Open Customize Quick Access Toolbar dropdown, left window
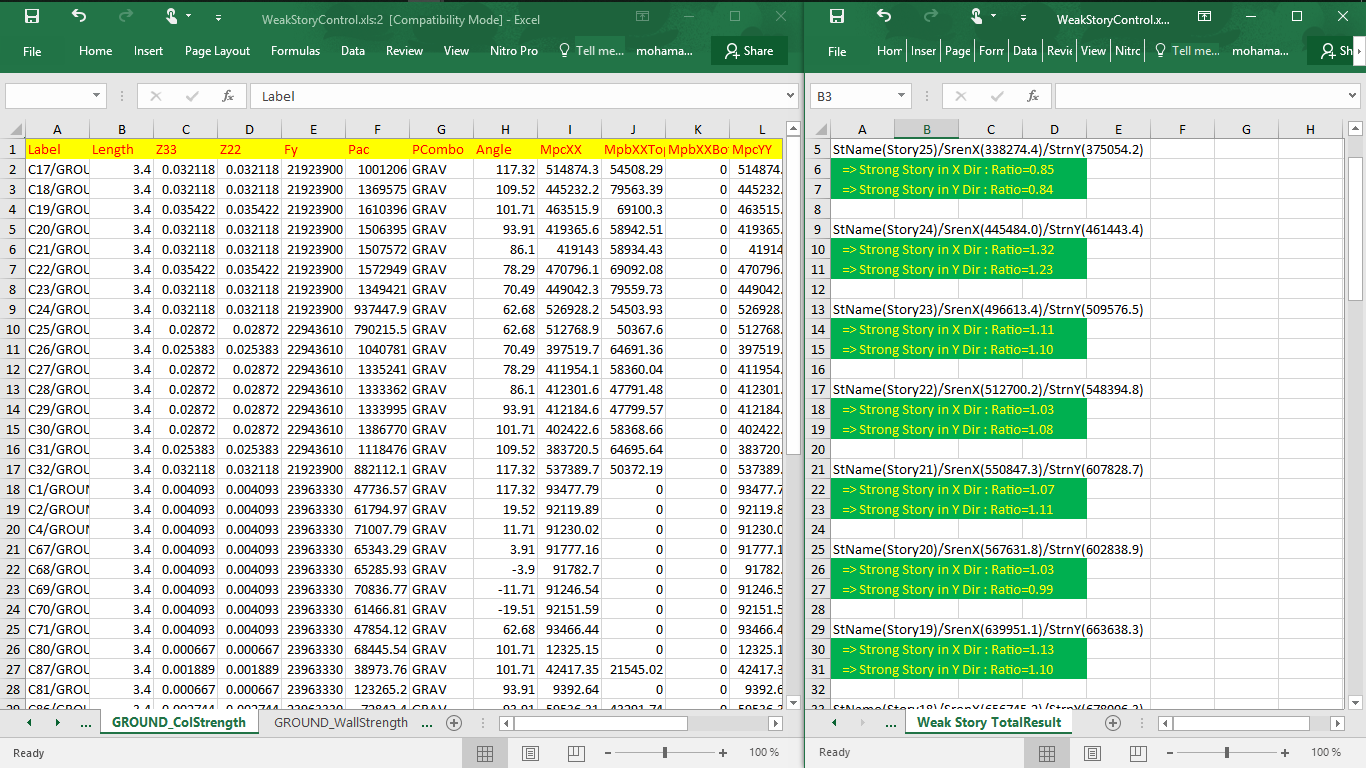1366x768 pixels. [218, 18]
